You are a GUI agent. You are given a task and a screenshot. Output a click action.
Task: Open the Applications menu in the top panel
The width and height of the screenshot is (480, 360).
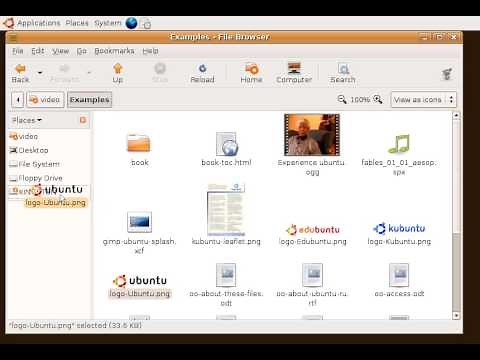[x=39, y=23]
